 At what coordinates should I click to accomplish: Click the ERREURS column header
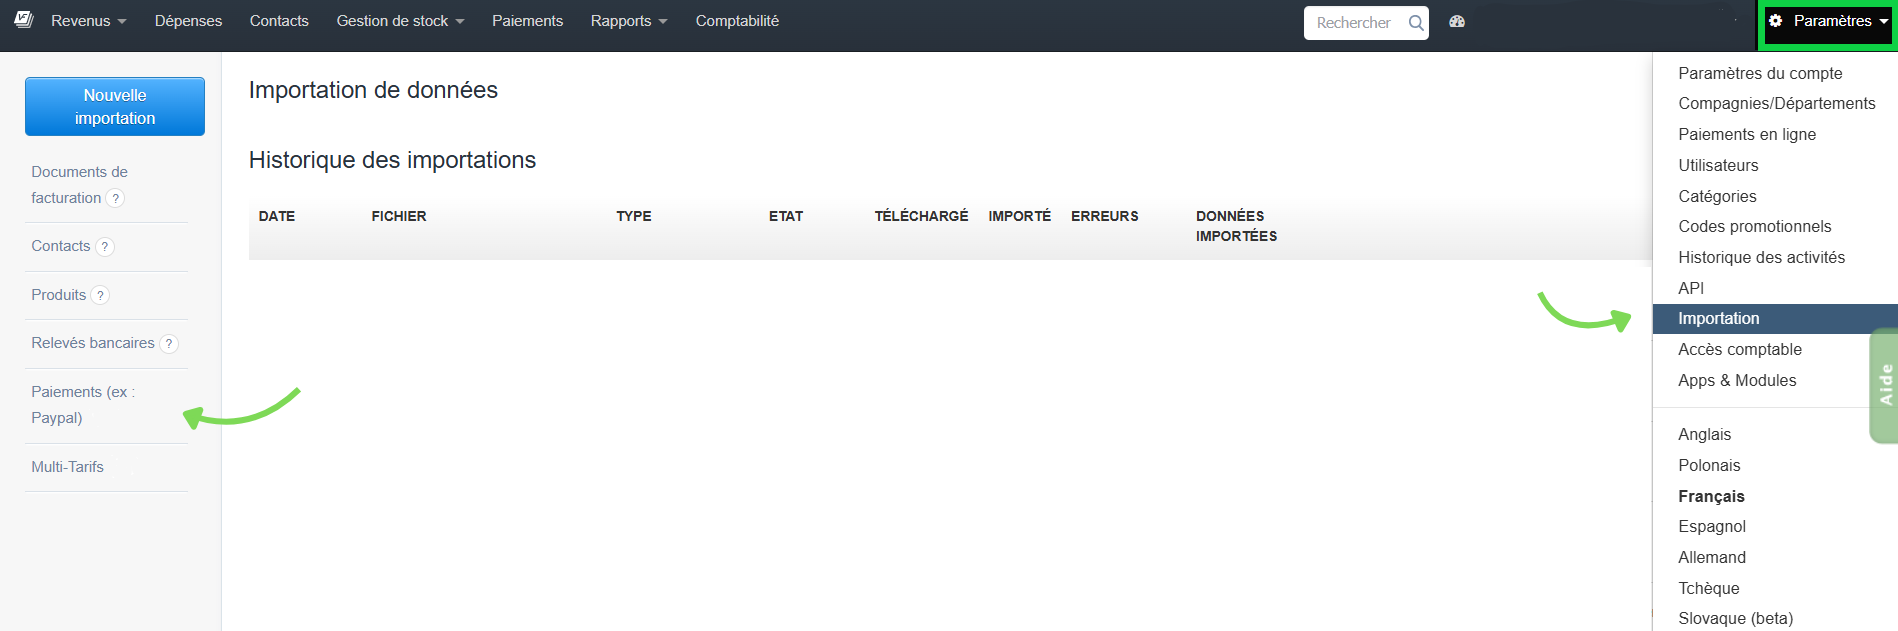[x=1105, y=216]
